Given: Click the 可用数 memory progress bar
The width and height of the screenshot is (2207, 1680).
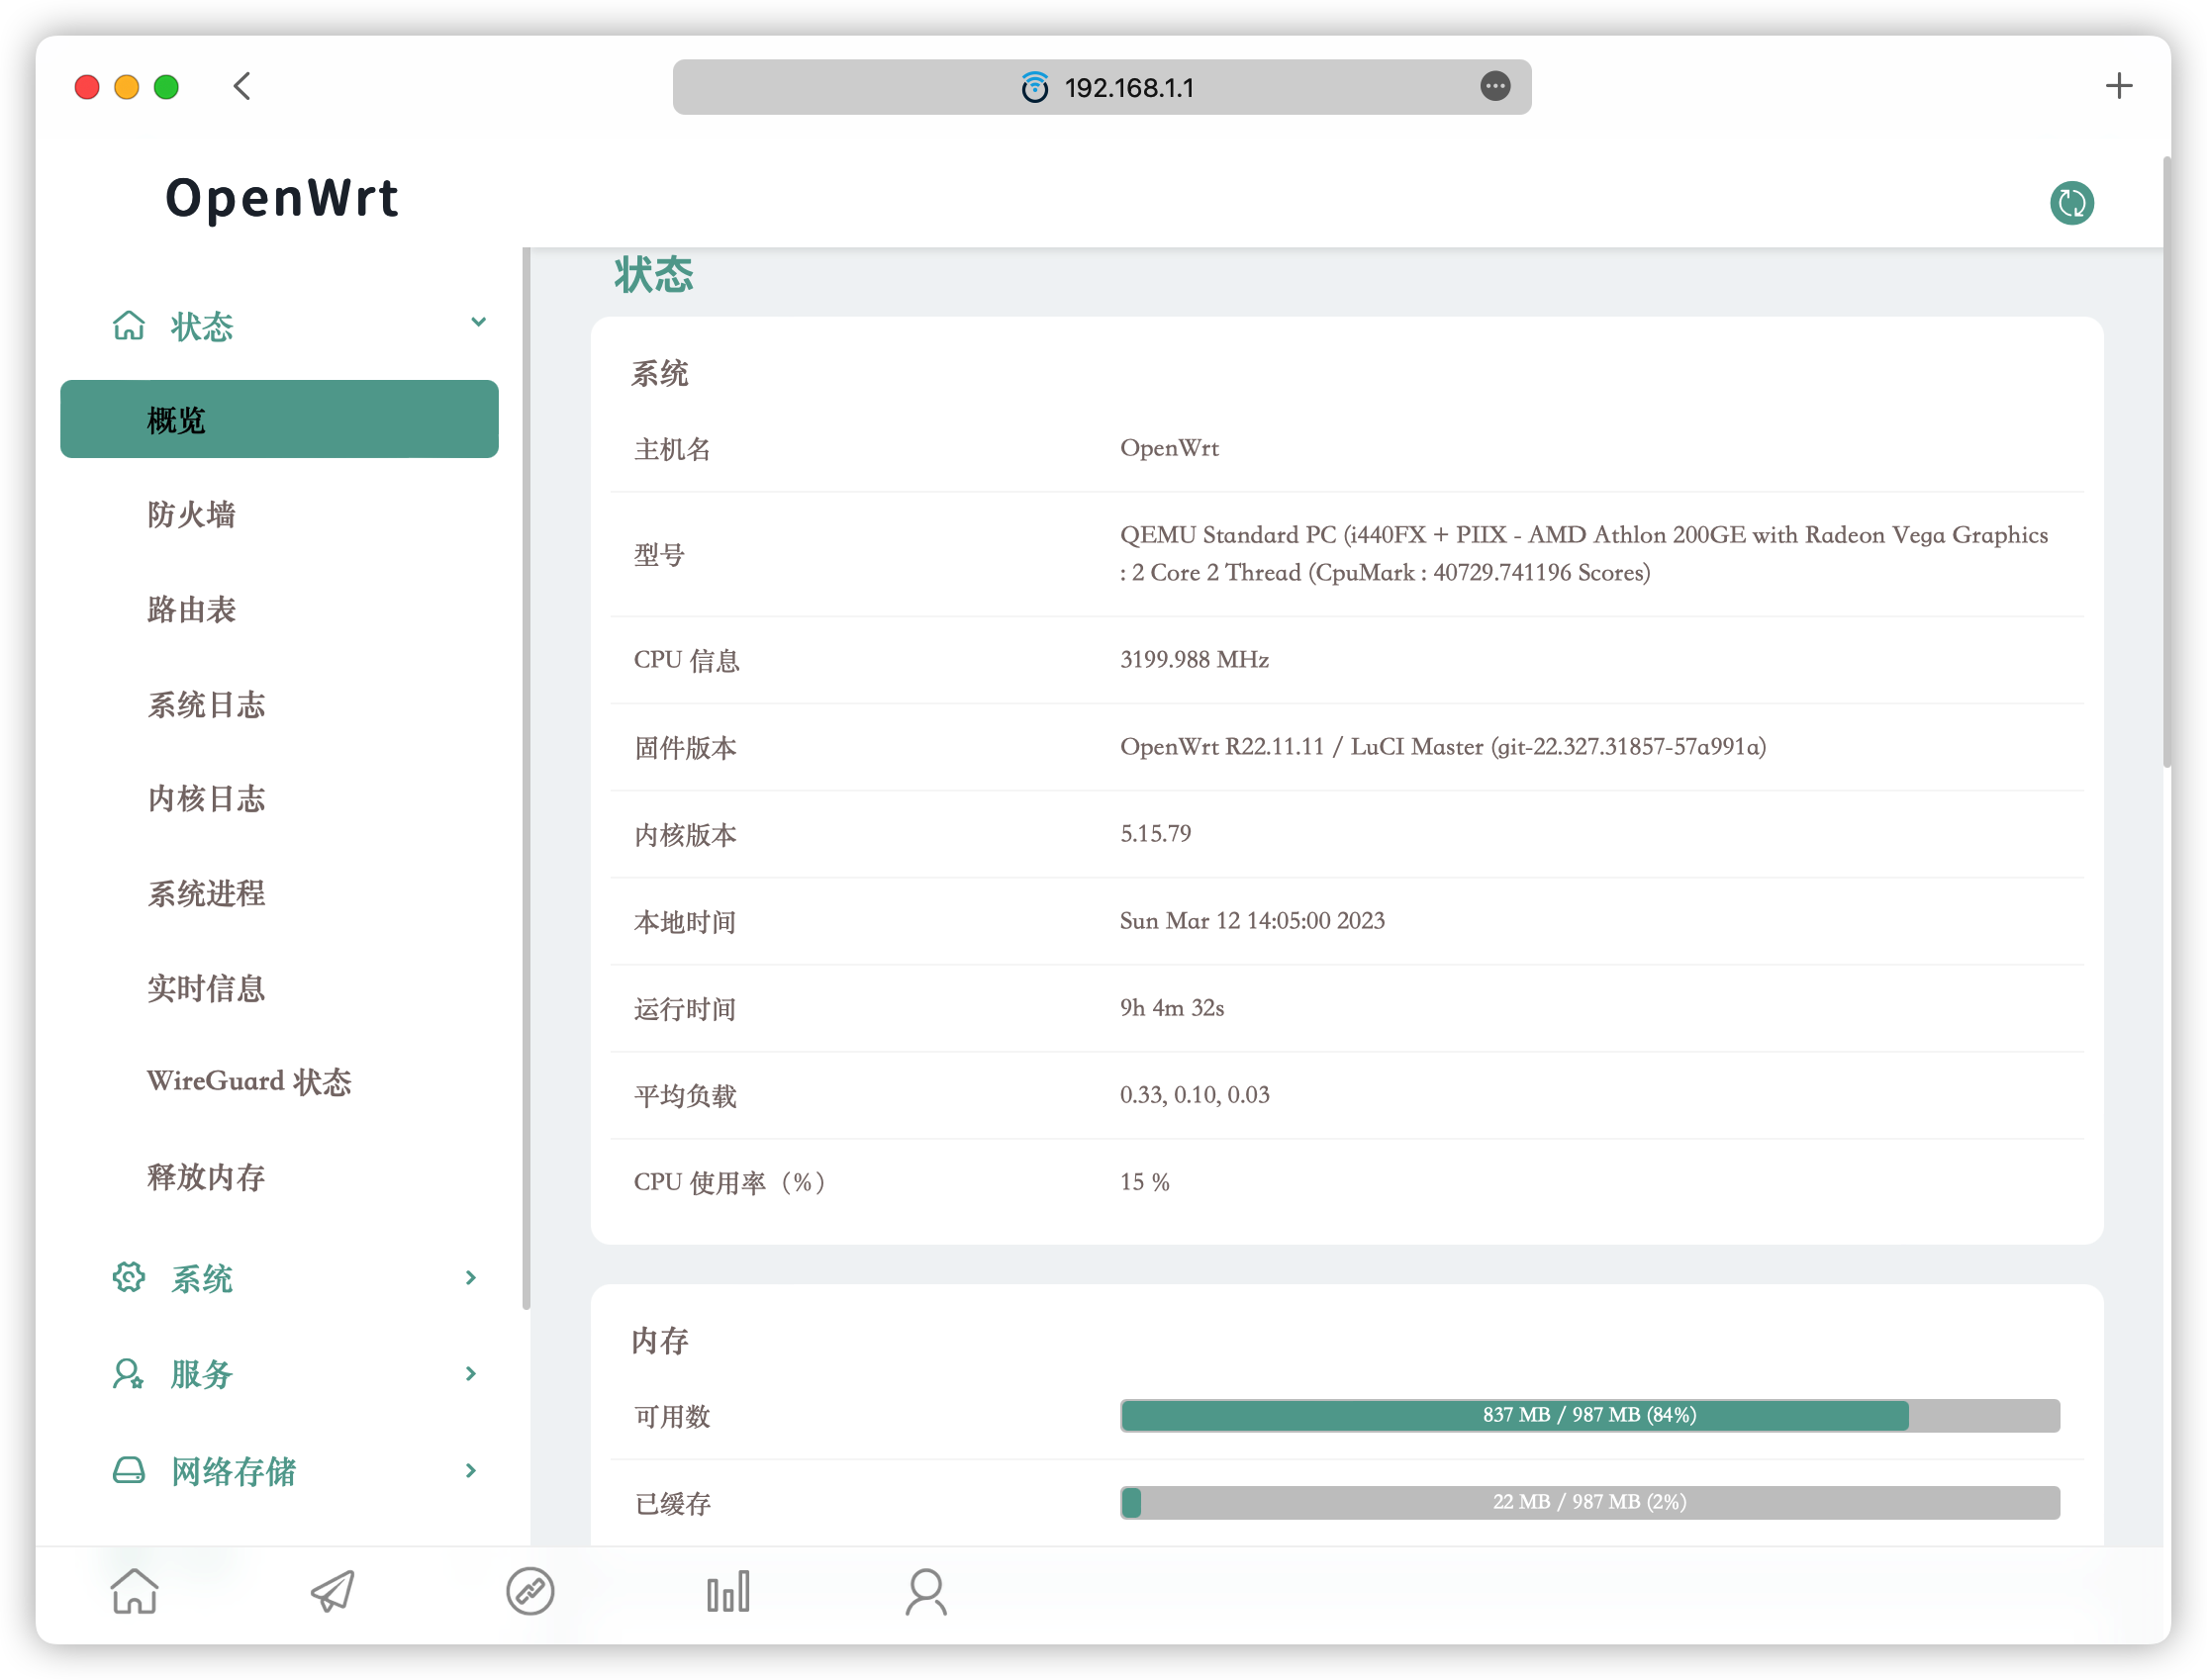Looking at the screenshot, I should (x=1589, y=1414).
